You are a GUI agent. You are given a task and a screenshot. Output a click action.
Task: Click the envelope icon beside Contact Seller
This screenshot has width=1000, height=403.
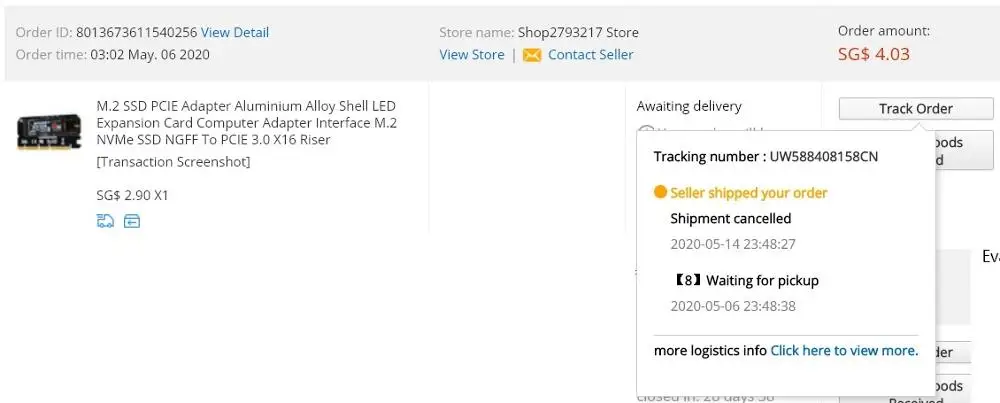tap(532, 55)
